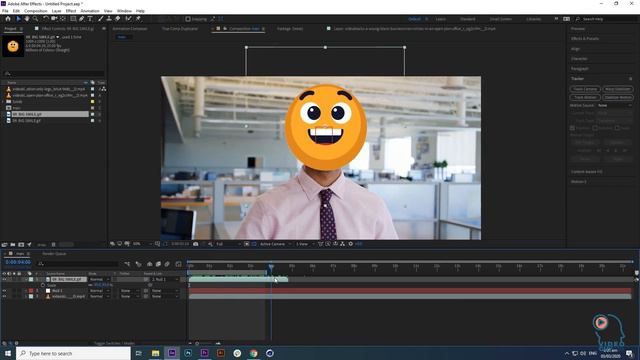The height and width of the screenshot is (360, 640).
Task: Click the new composition icon in Project panel
Action: [21, 244]
